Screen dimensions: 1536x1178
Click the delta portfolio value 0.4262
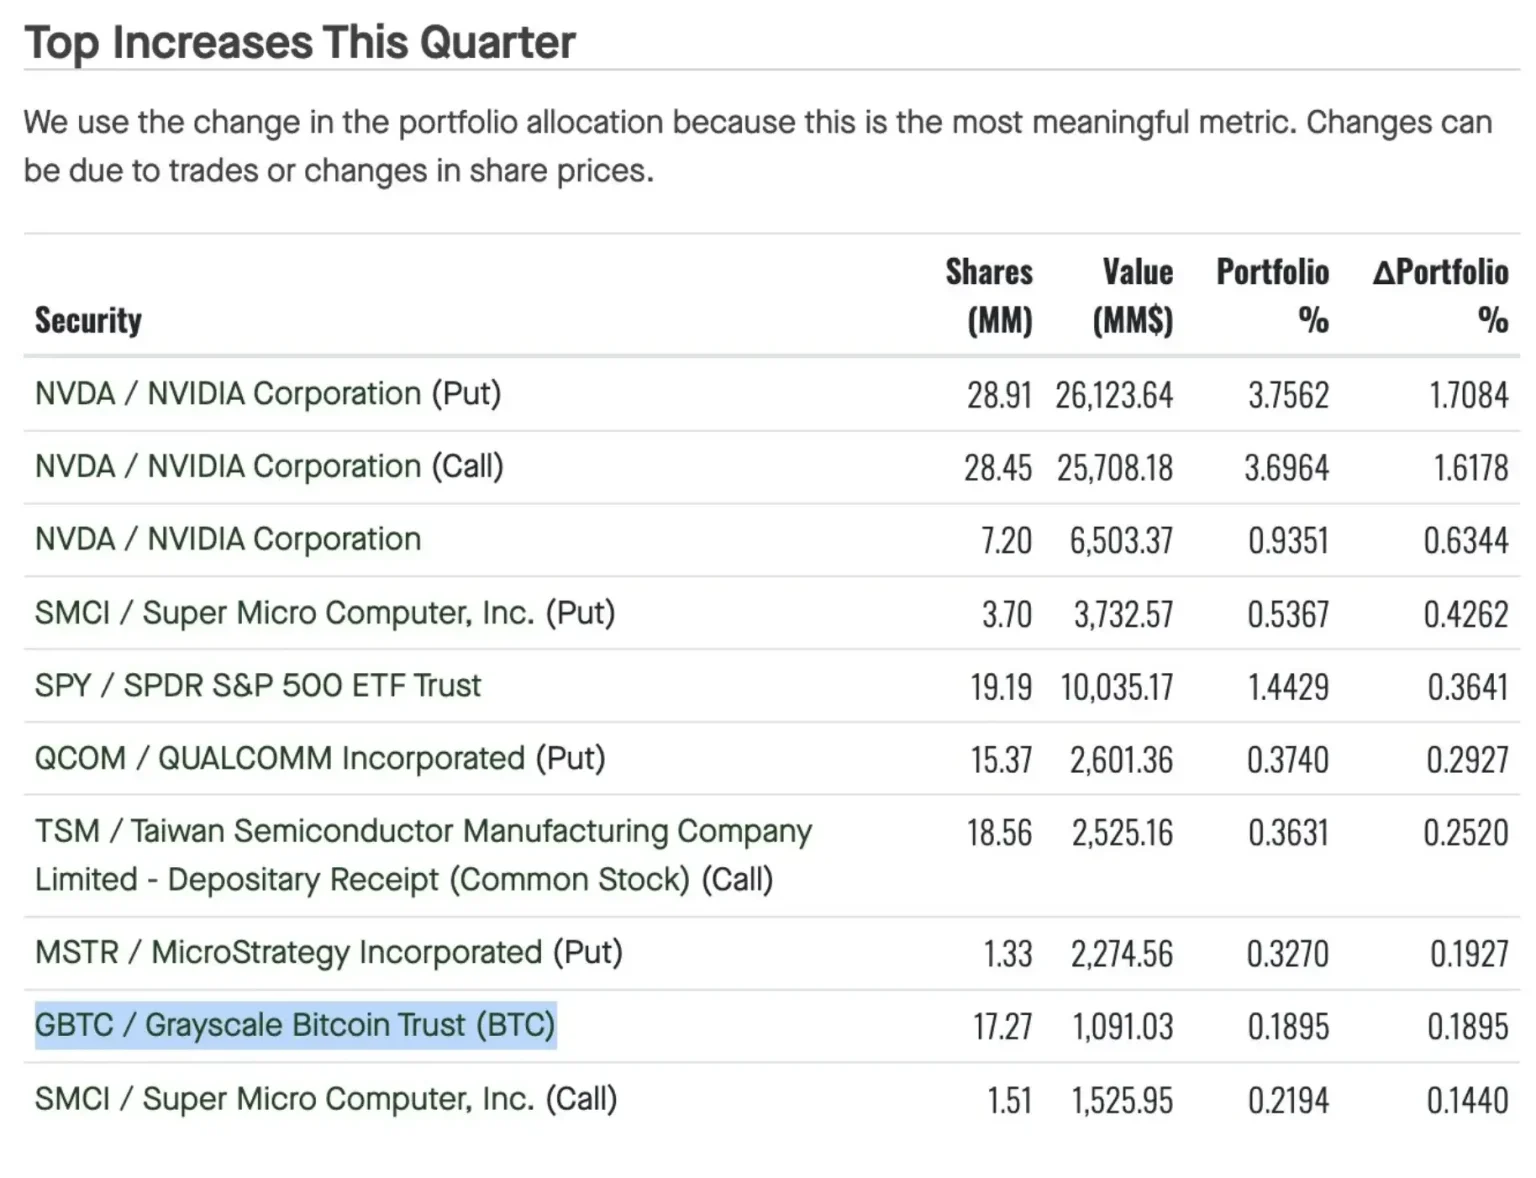1466,614
